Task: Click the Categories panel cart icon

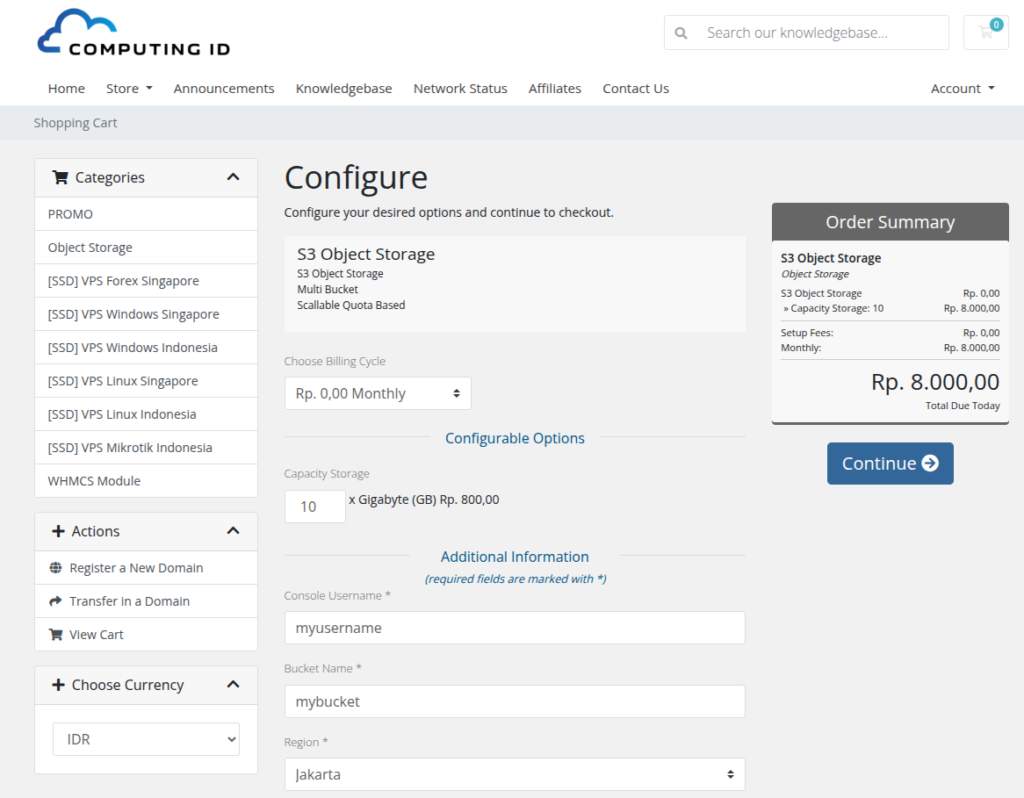Action: point(62,177)
